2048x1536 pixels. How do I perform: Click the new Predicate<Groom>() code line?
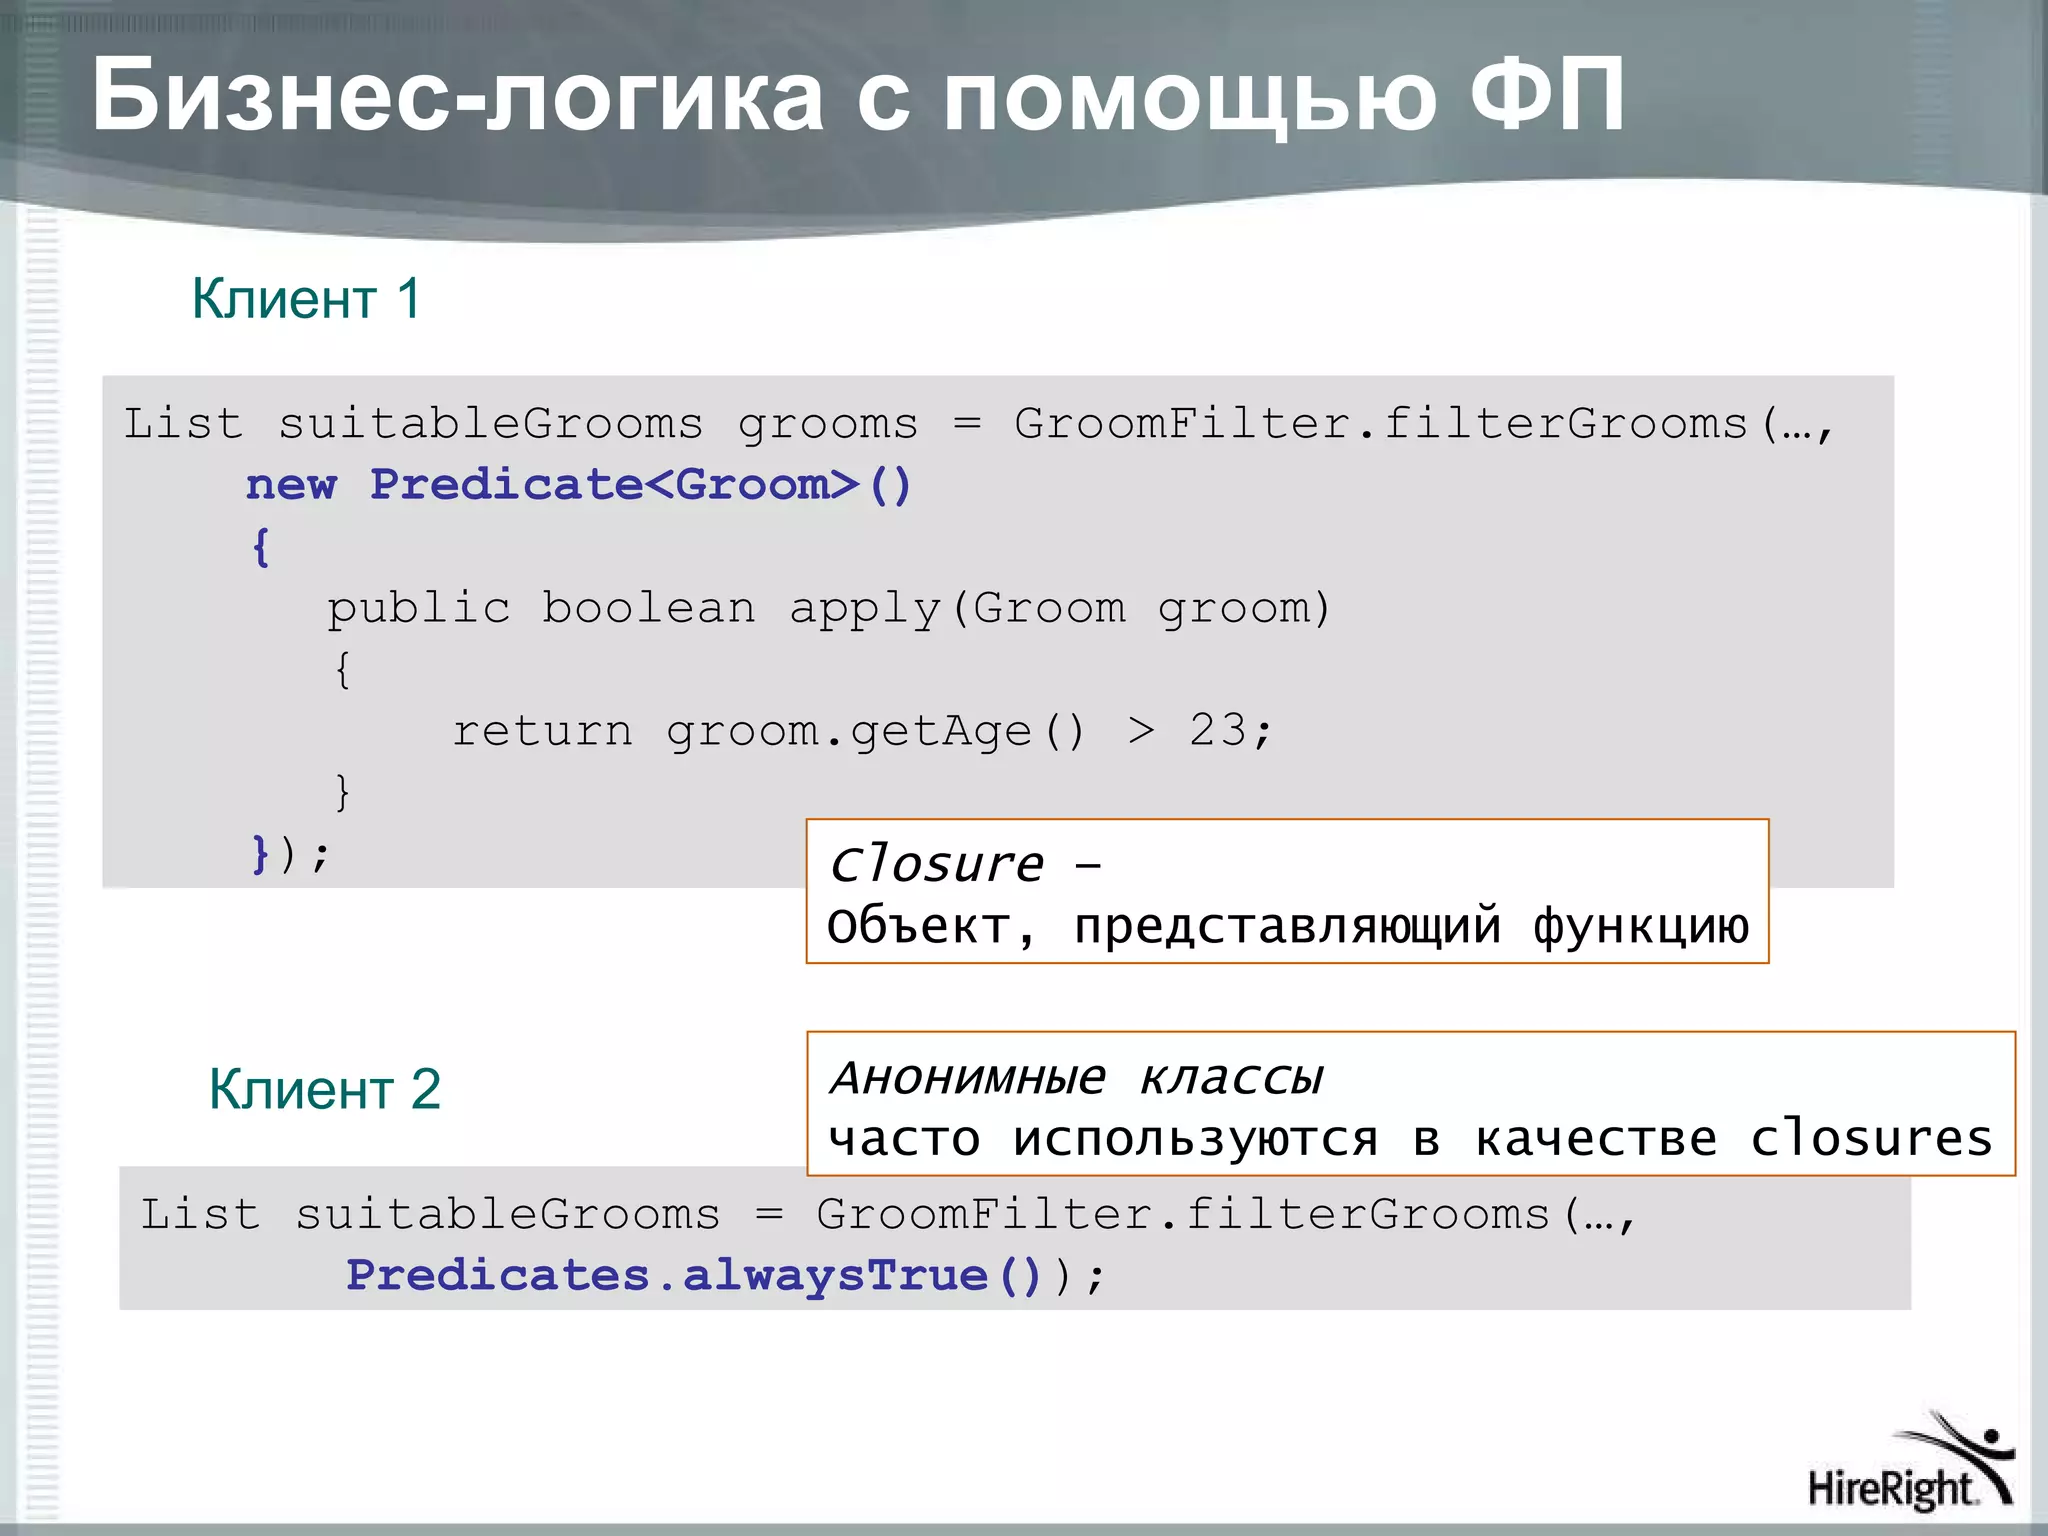578,485
